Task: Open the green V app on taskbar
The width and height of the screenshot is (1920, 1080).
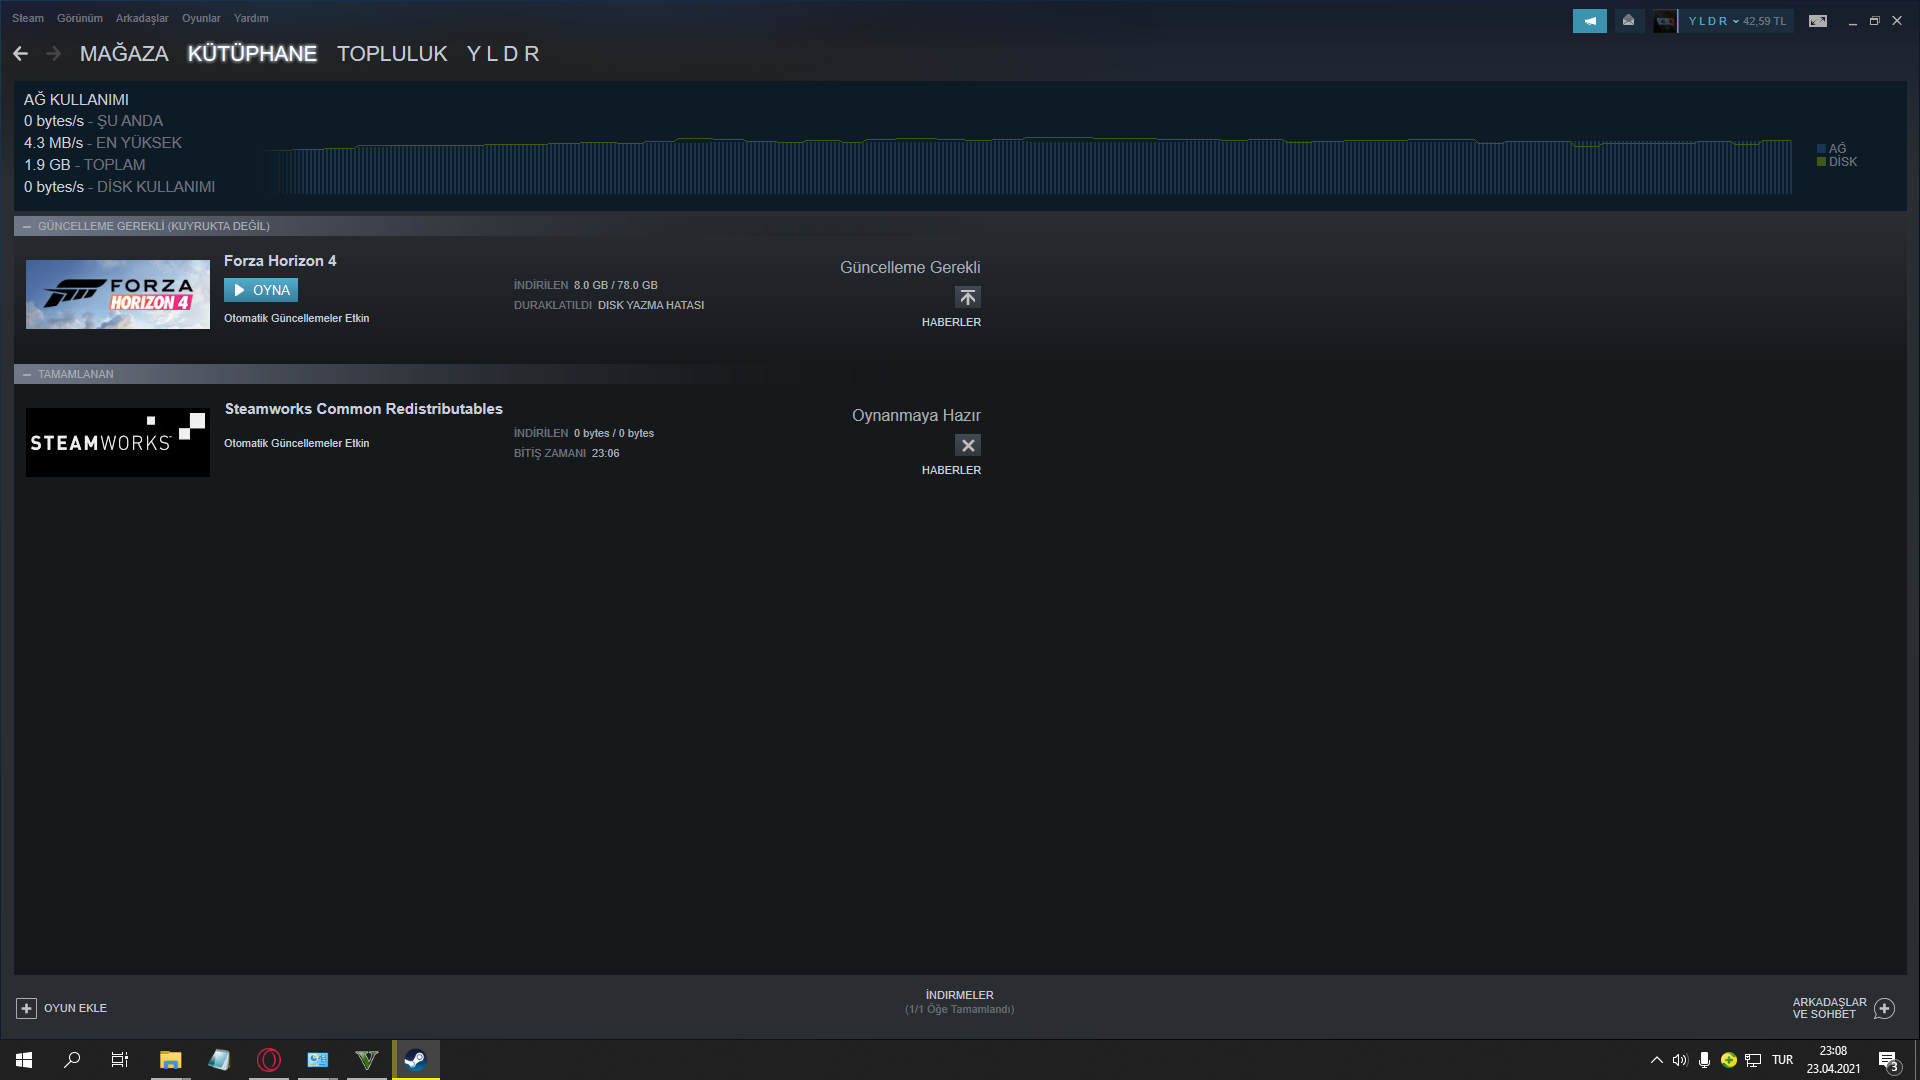Action: click(367, 1060)
